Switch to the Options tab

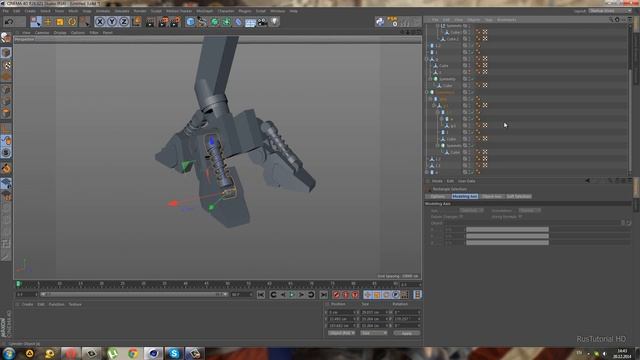pyautogui.click(x=438, y=196)
